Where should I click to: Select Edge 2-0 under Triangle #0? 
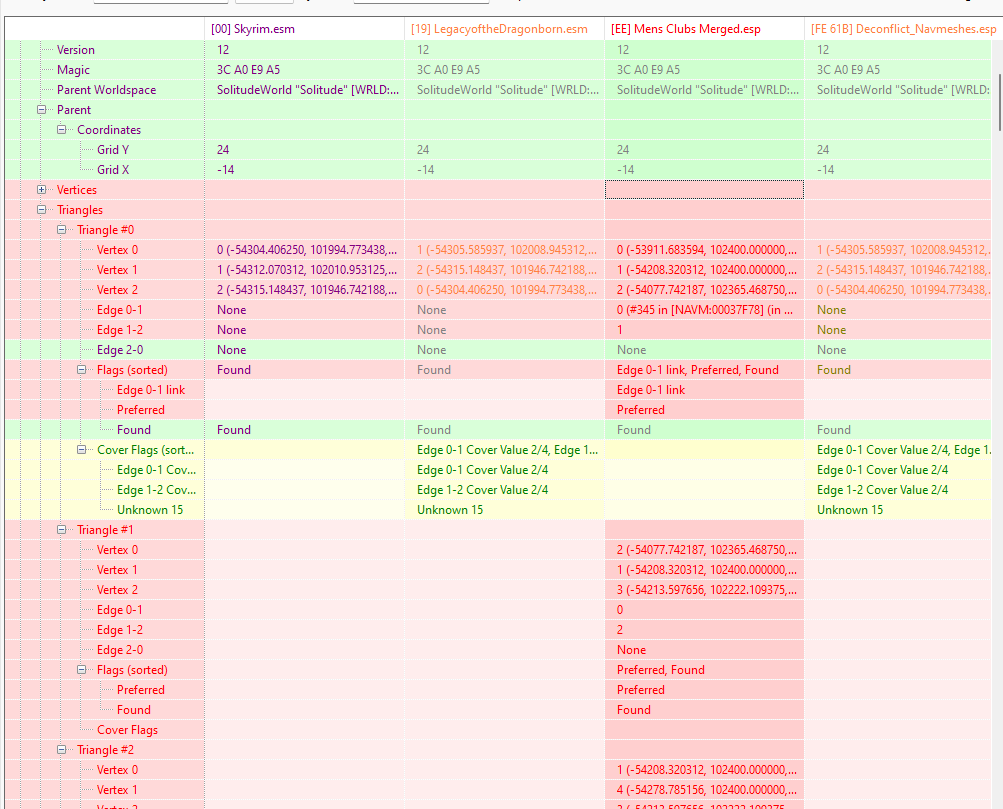120,350
